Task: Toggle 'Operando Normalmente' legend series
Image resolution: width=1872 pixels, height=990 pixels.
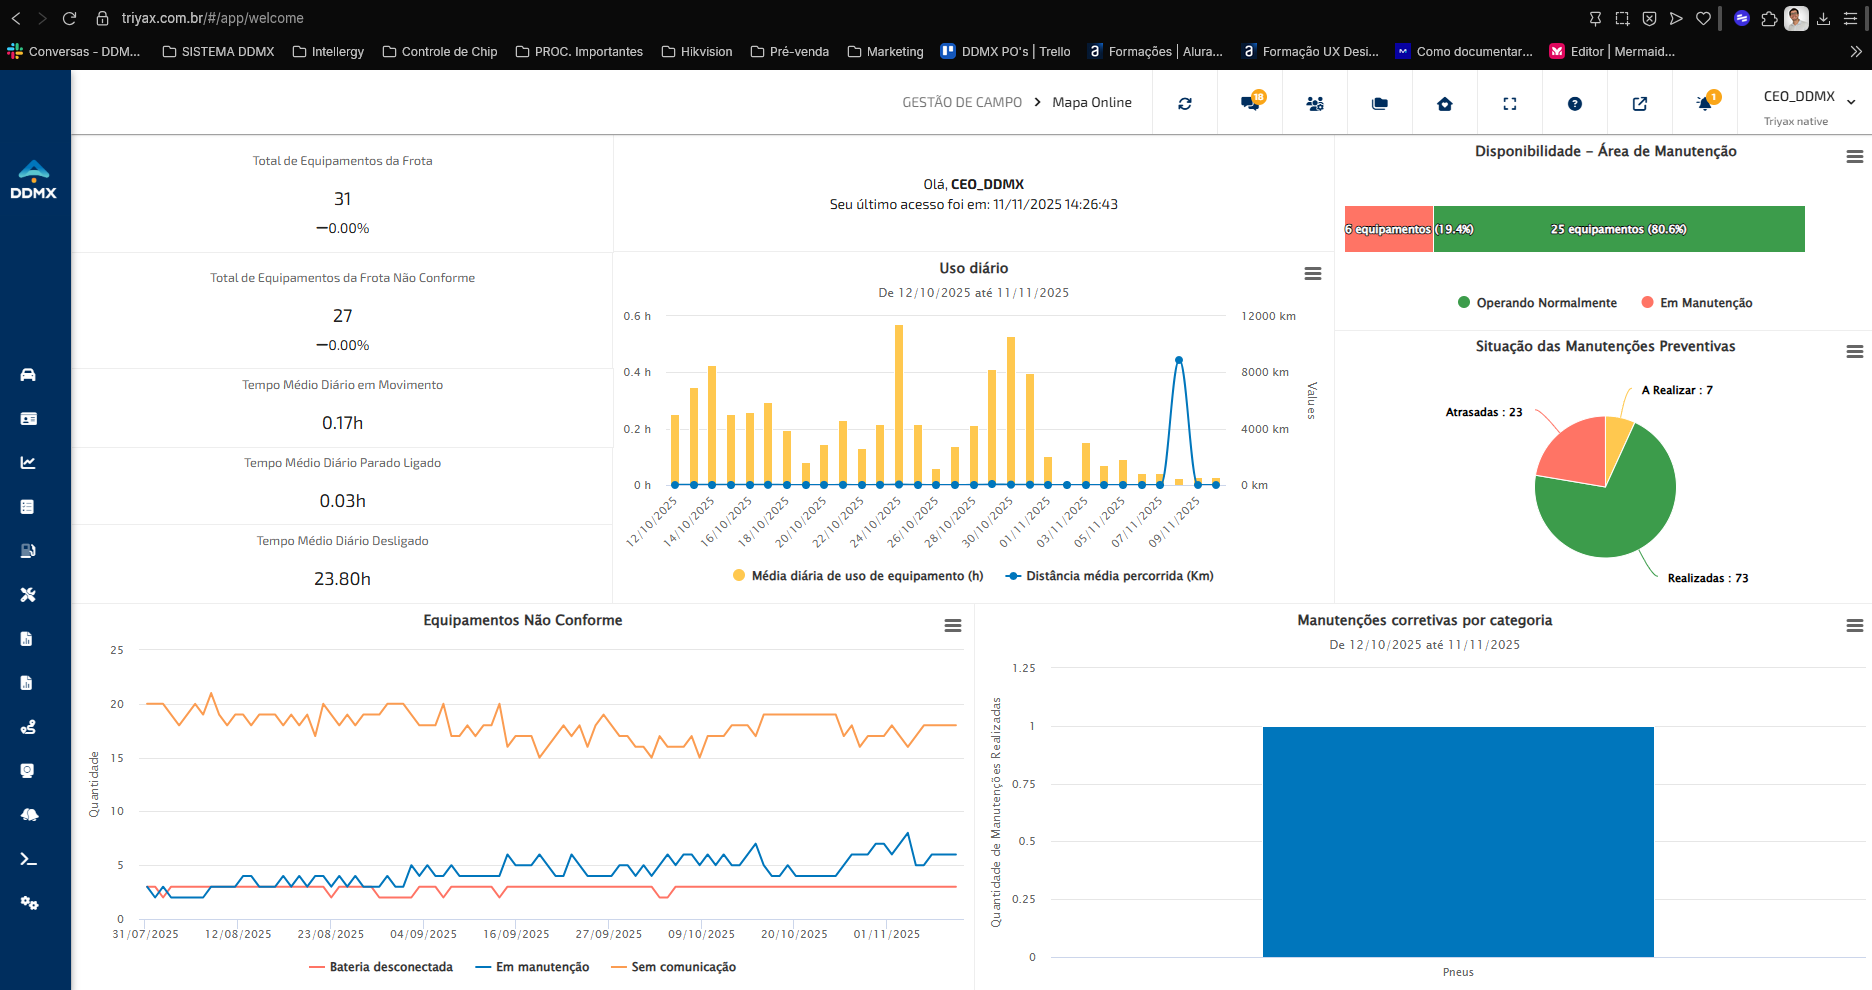Action: (x=1537, y=303)
